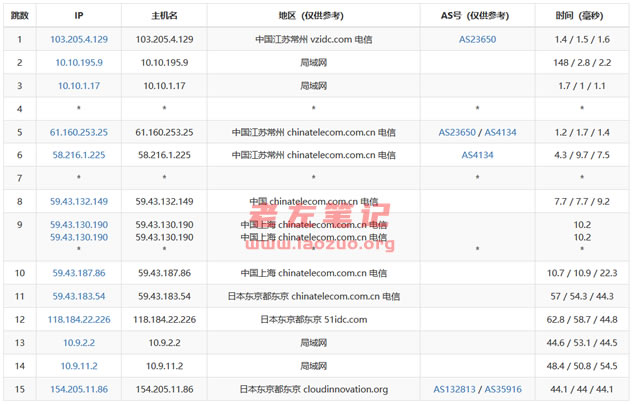Open AS23650 link in hop 1 row
The height and width of the screenshot is (404, 632).
(478, 40)
